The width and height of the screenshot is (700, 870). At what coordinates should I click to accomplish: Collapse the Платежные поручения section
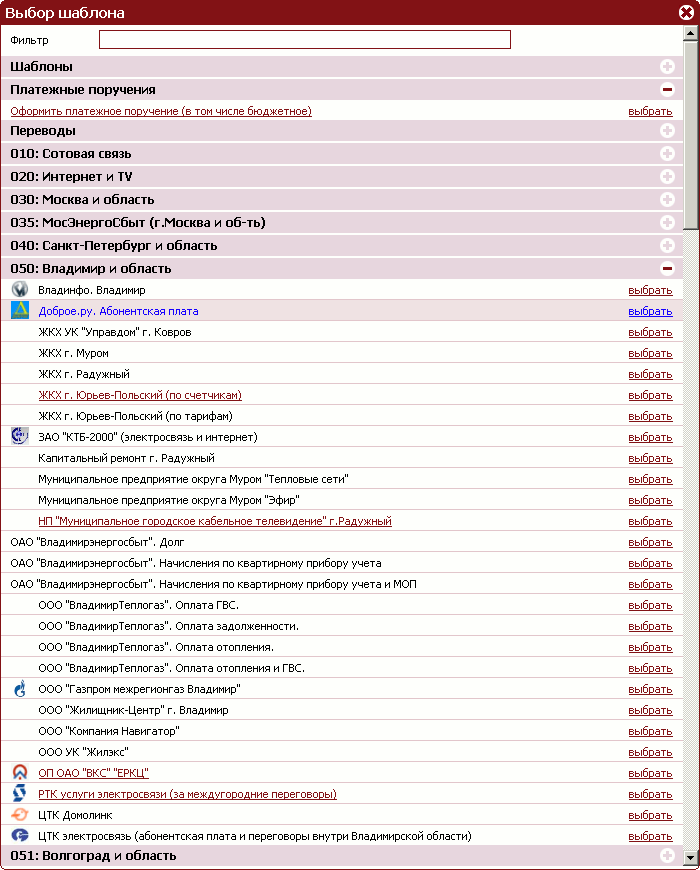click(667, 89)
